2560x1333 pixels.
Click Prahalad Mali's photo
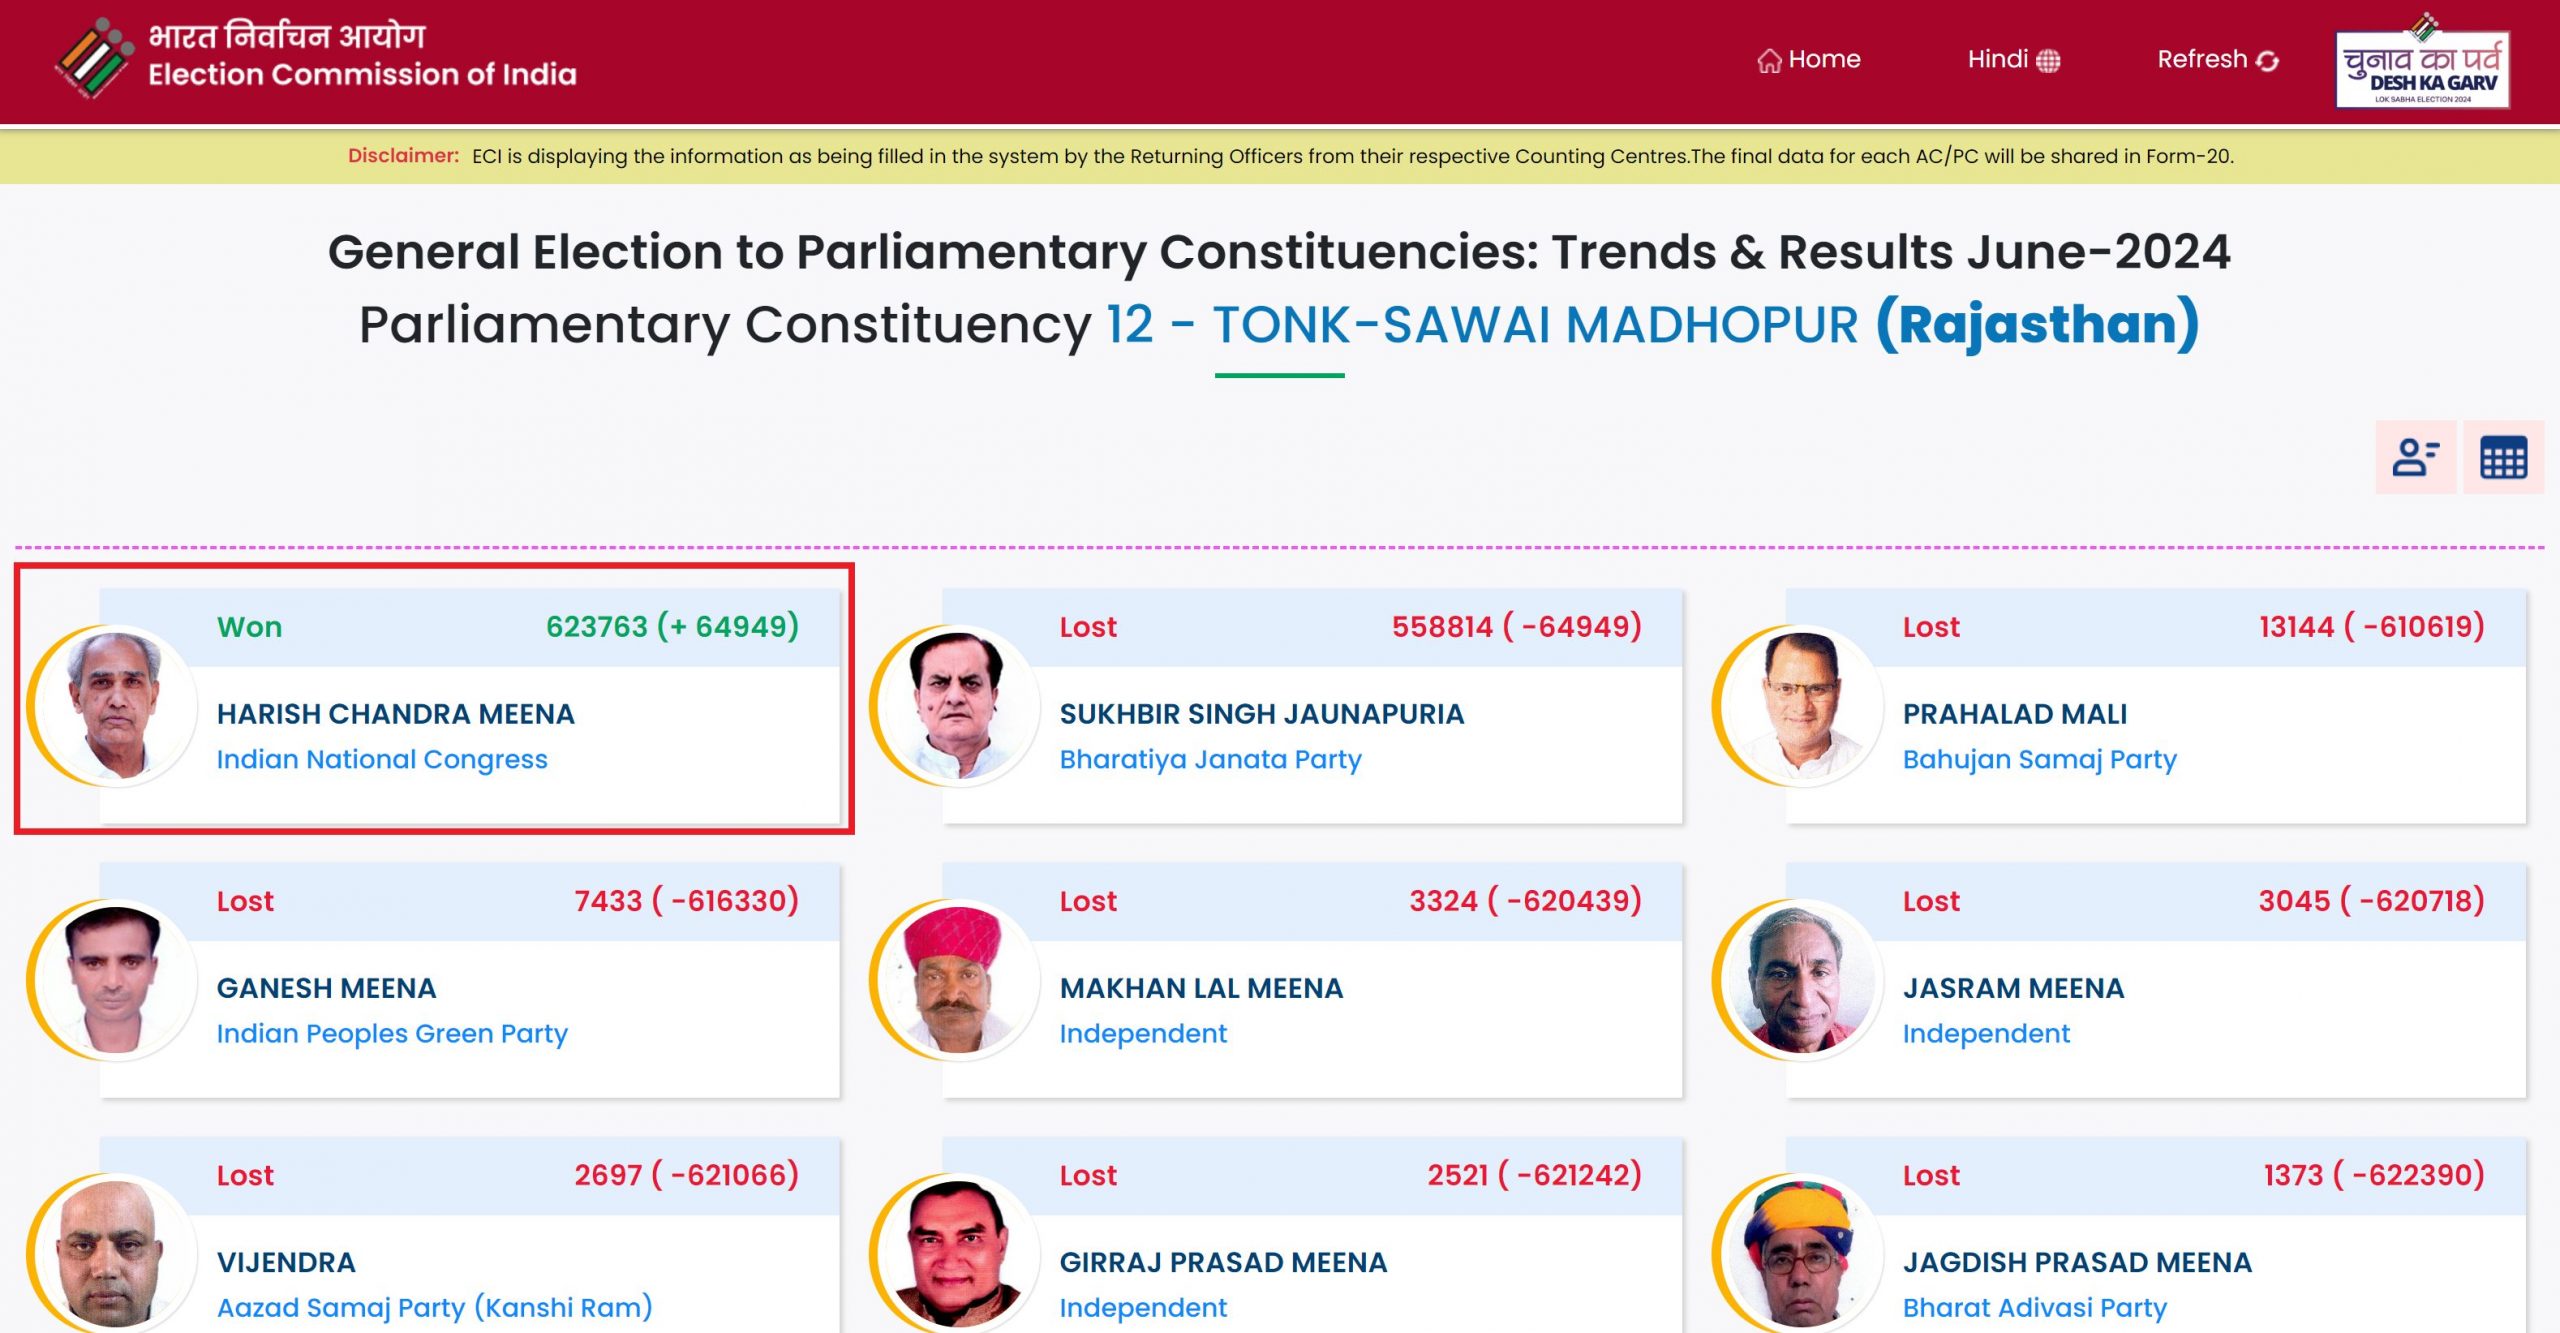click(x=1802, y=706)
